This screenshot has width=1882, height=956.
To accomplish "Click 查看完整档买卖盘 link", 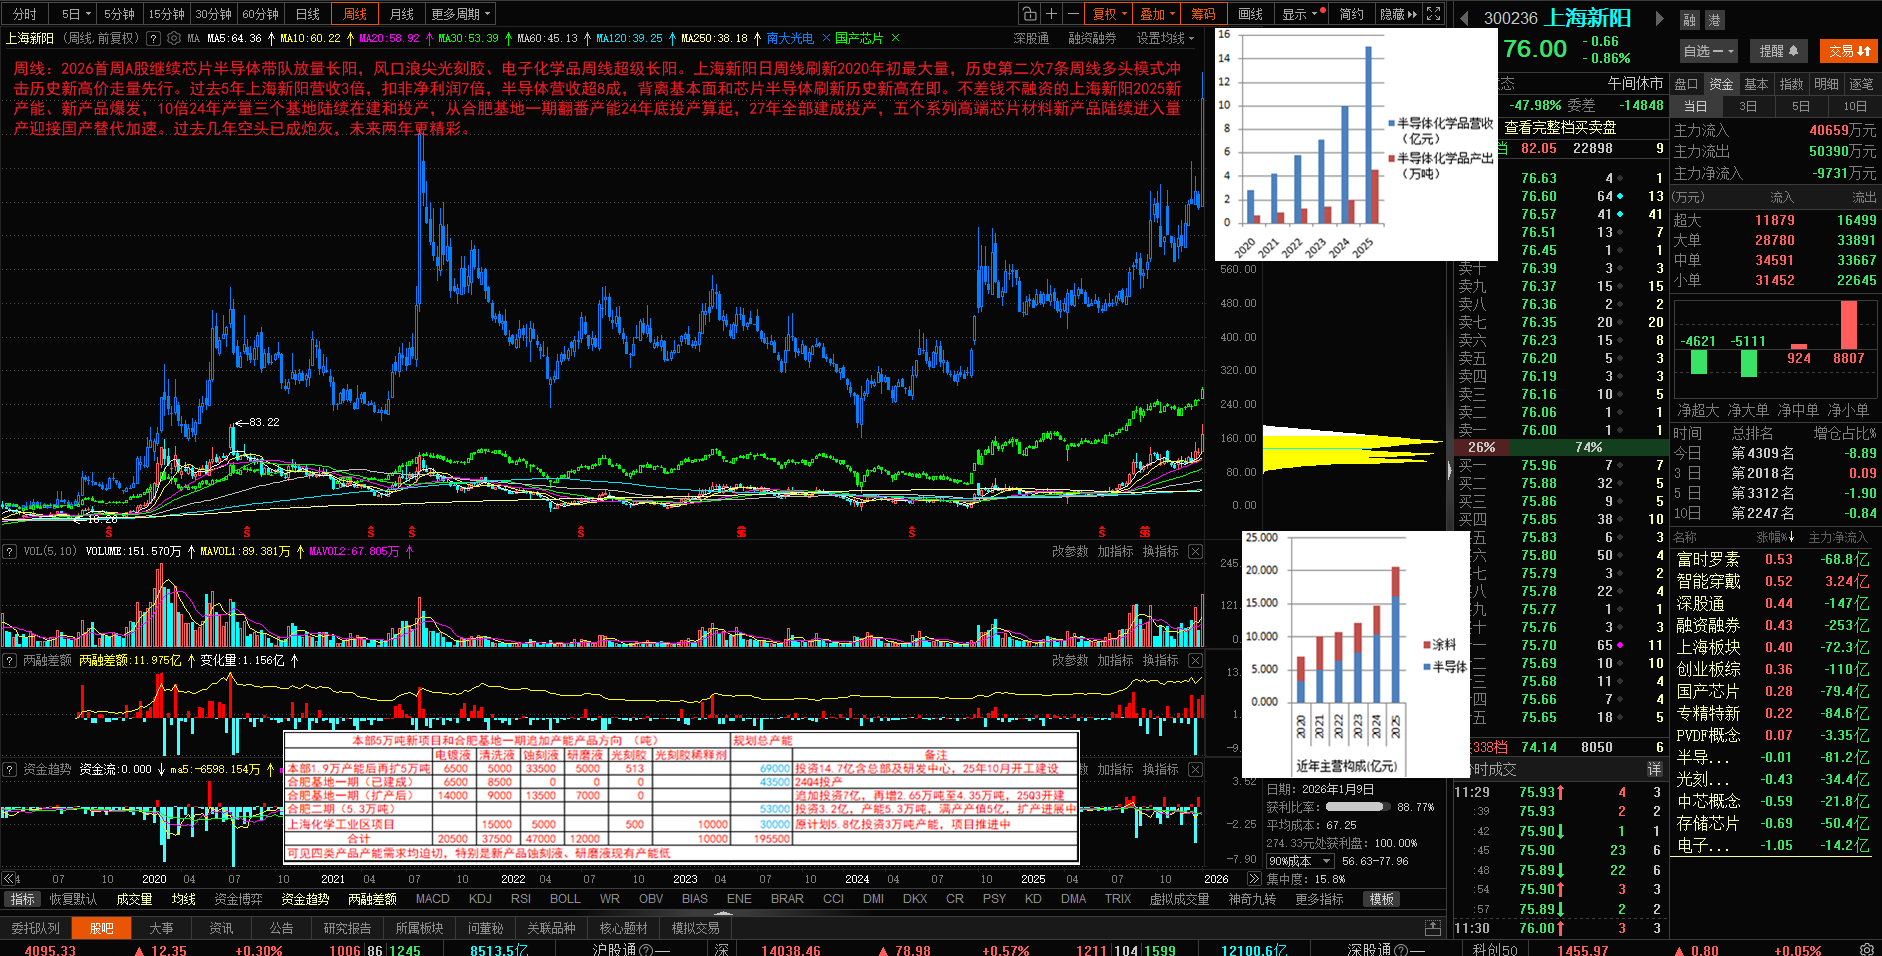I will [1560, 127].
